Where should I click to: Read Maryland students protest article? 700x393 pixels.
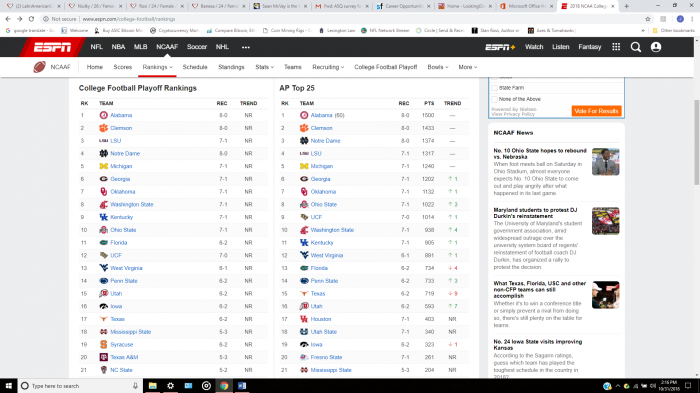point(535,213)
